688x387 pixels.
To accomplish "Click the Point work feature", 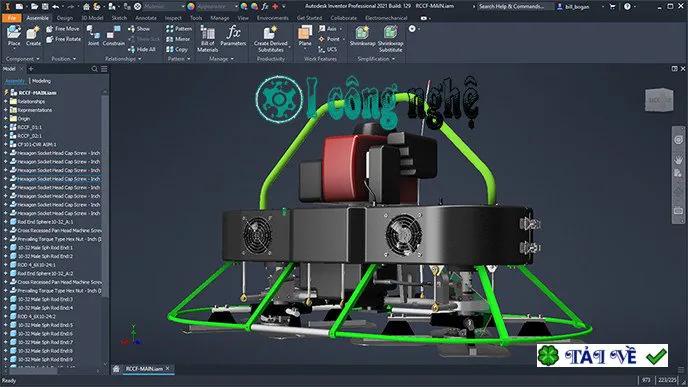I will (x=330, y=39).
